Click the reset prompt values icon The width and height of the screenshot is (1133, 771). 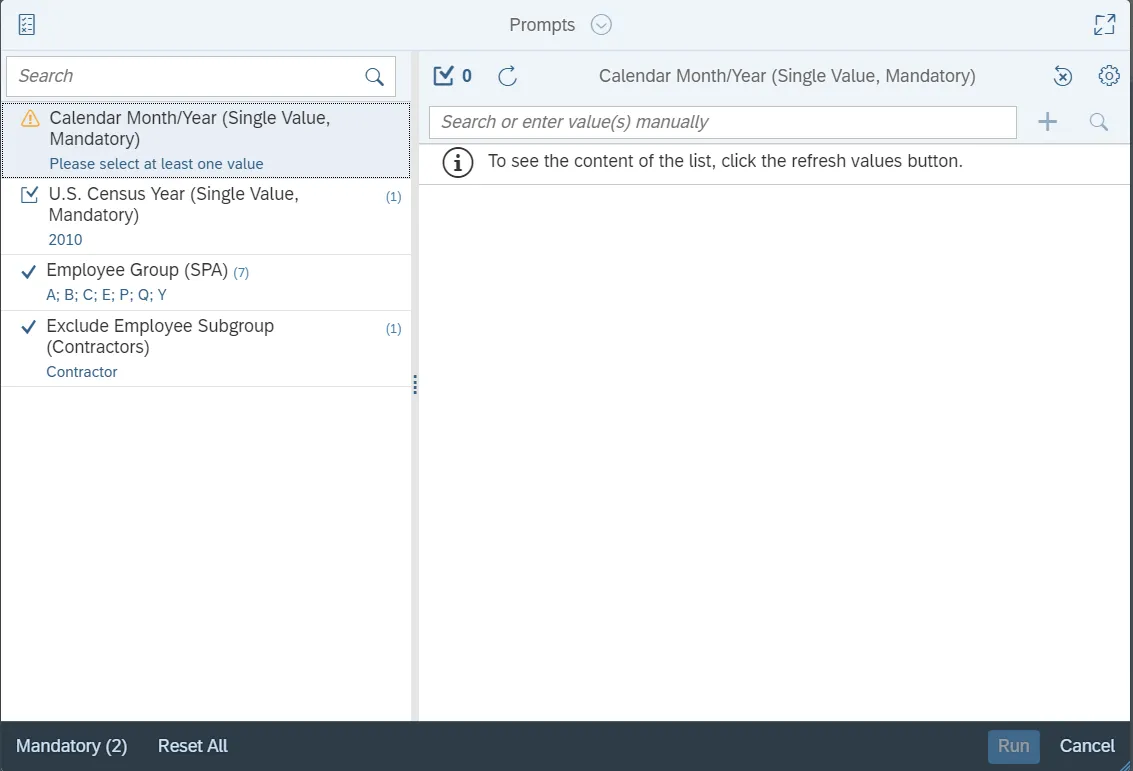[x=1063, y=76]
